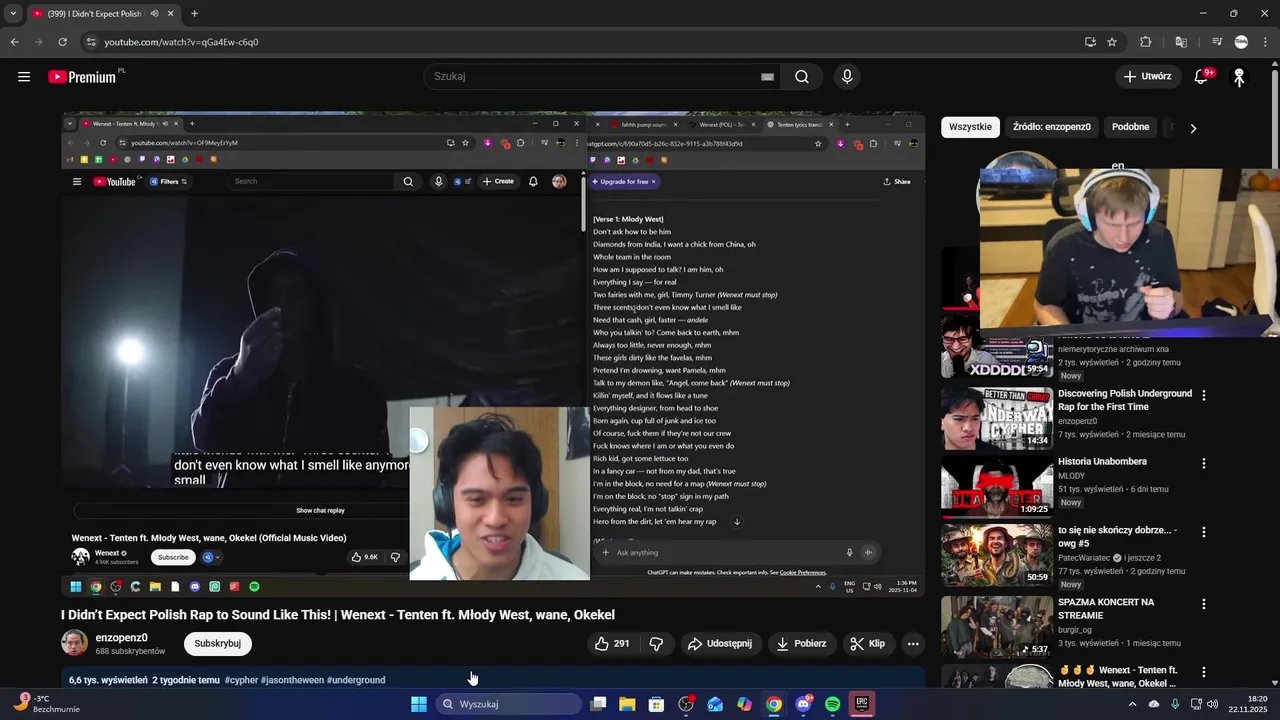
Task: Open media control icon in toolbar
Action: 1217,42
